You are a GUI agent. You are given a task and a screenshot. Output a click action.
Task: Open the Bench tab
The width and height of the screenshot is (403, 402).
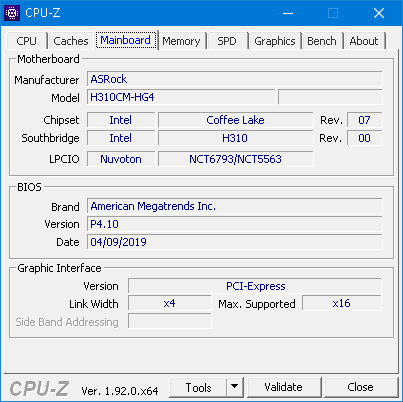[322, 41]
